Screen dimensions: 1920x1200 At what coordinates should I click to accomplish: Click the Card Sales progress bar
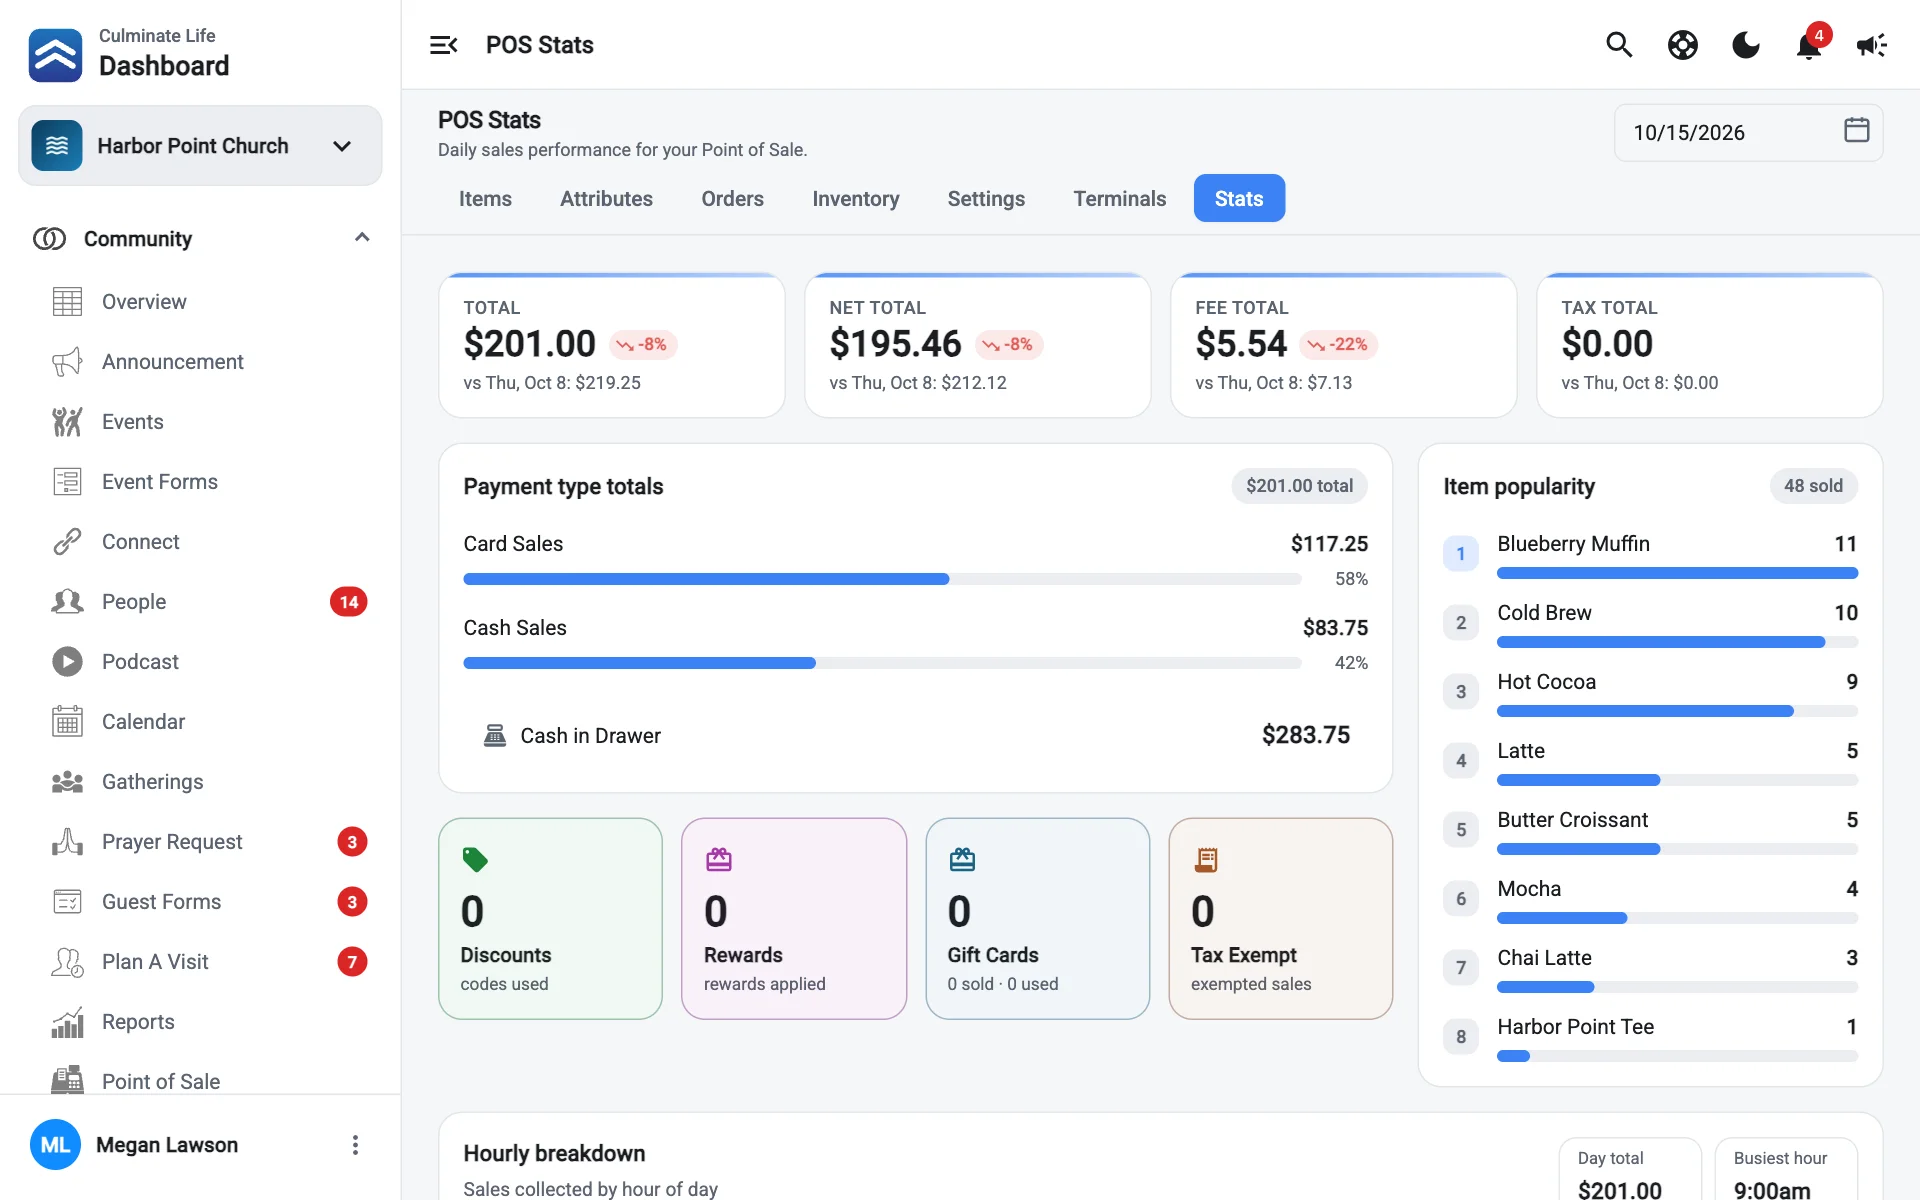click(882, 579)
